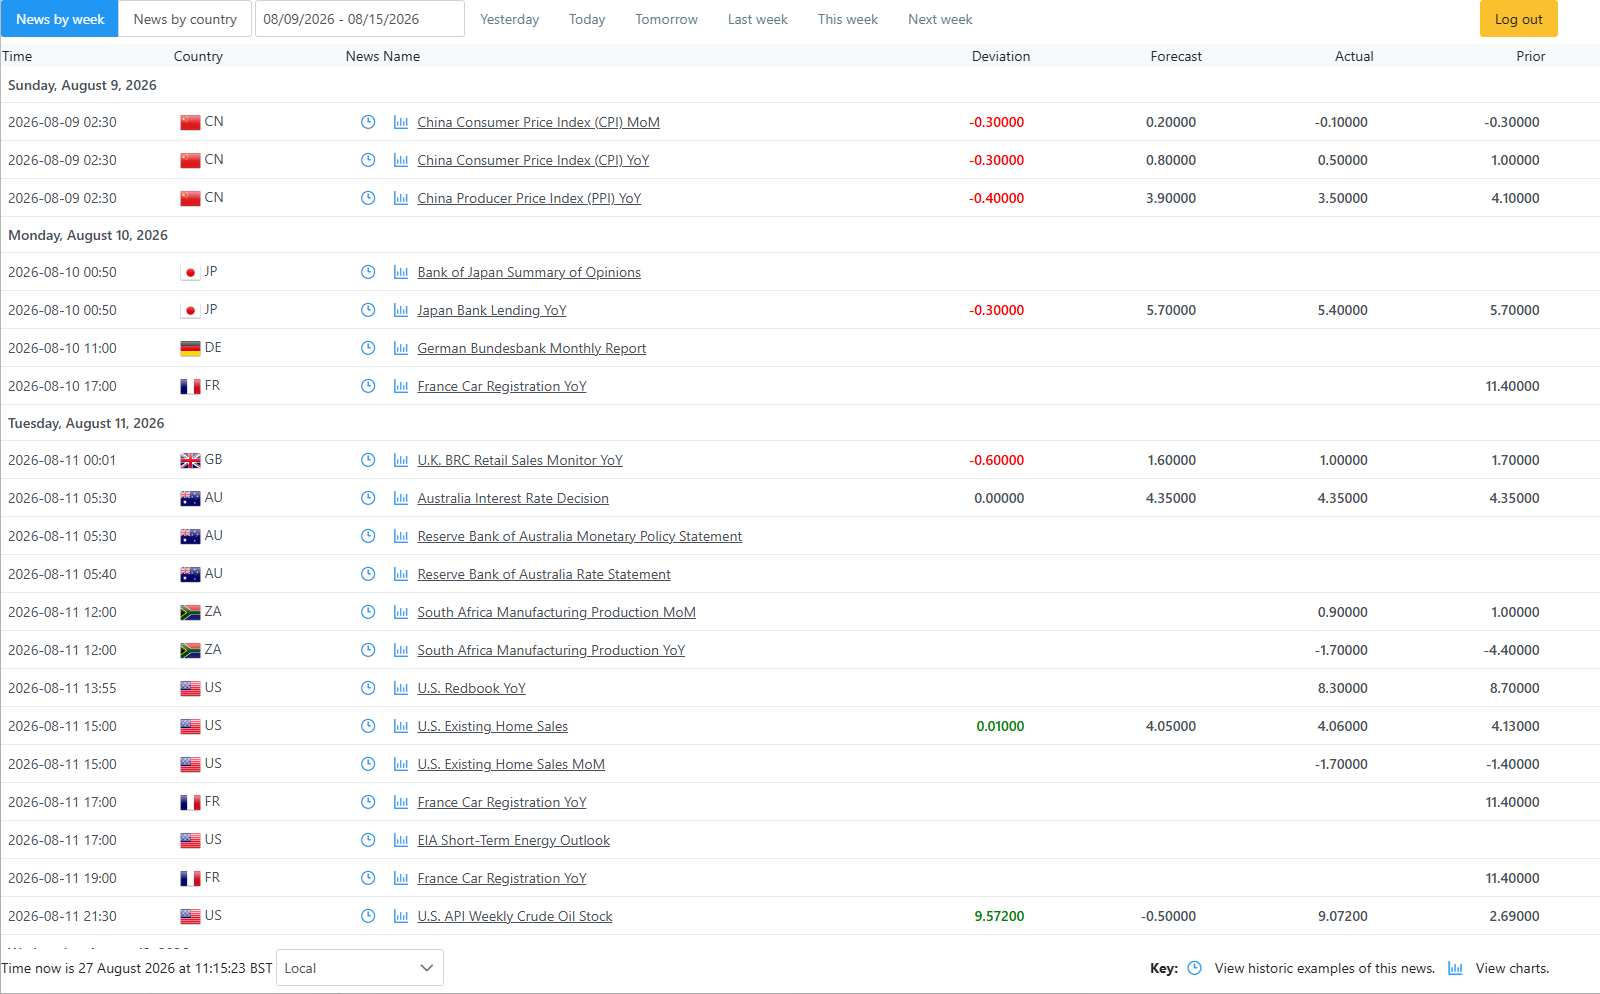Click the CN flag on China CPI MoM row
Viewport: 1600px width, 994px height.
[x=190, y=122]
